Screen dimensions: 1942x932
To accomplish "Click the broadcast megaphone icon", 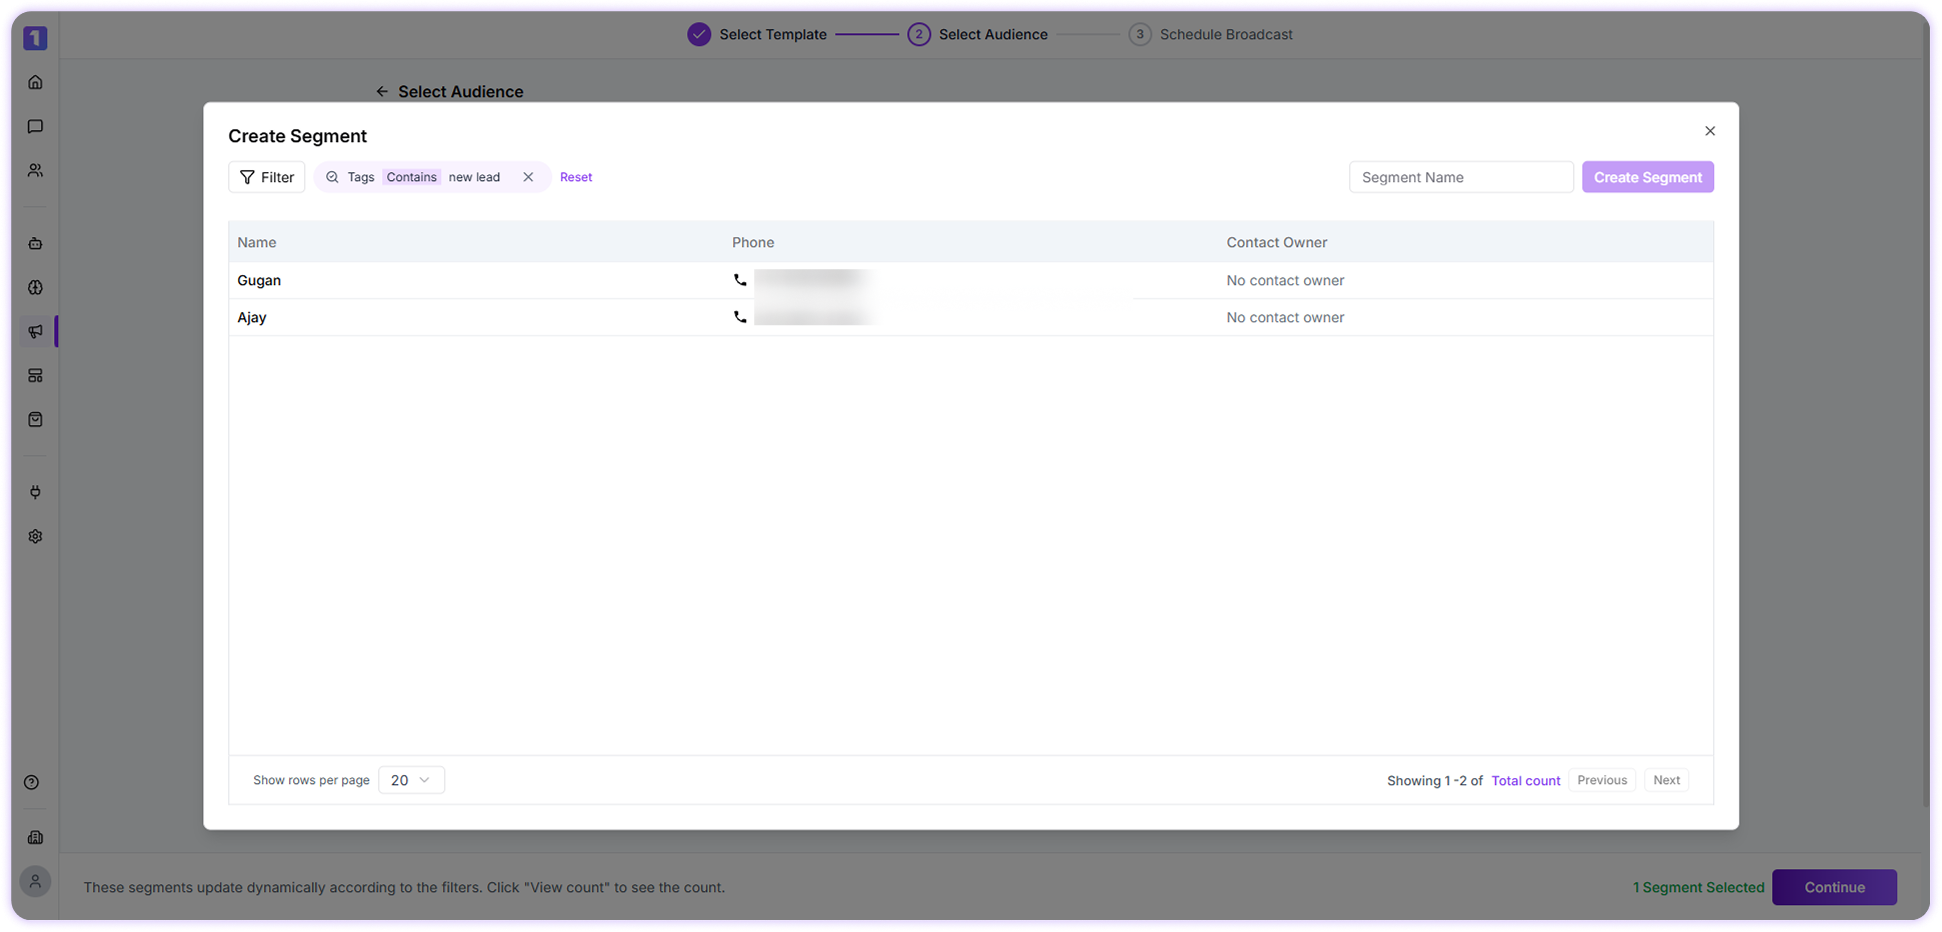I will coord(35,331).
